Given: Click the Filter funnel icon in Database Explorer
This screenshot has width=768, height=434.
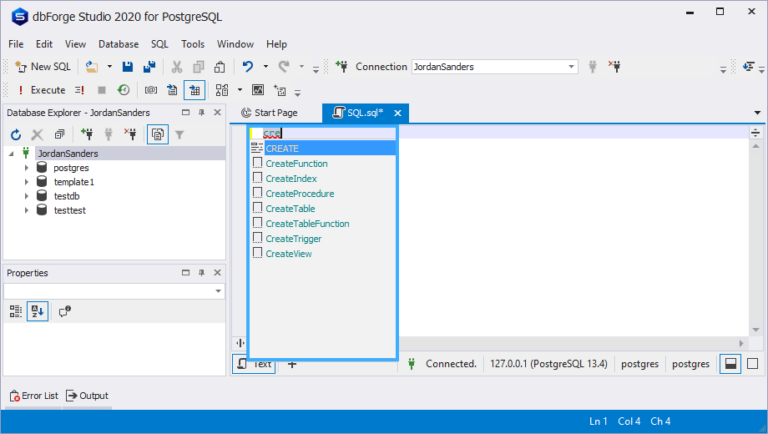Looking at the screenshot, I should (180, 134).
